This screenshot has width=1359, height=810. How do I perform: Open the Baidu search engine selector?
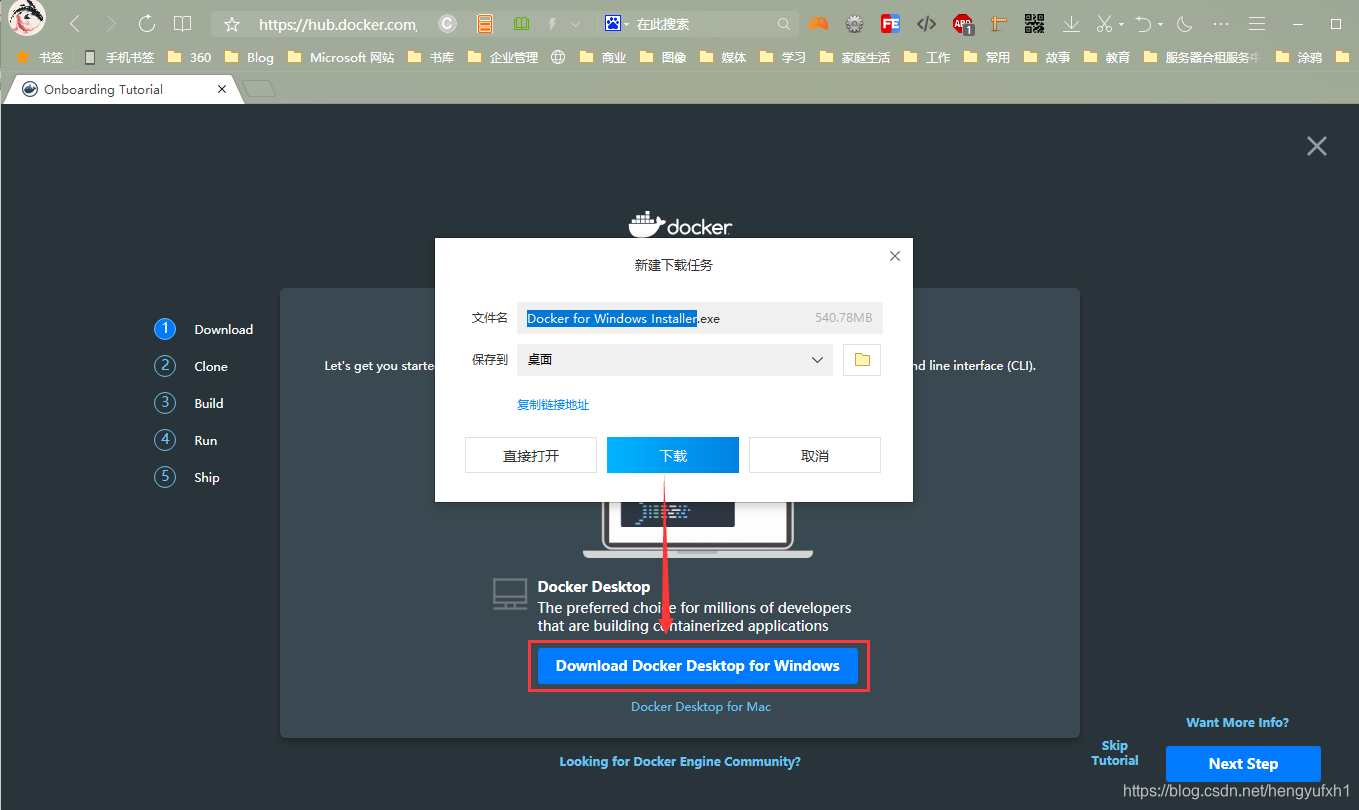(618, 23)
